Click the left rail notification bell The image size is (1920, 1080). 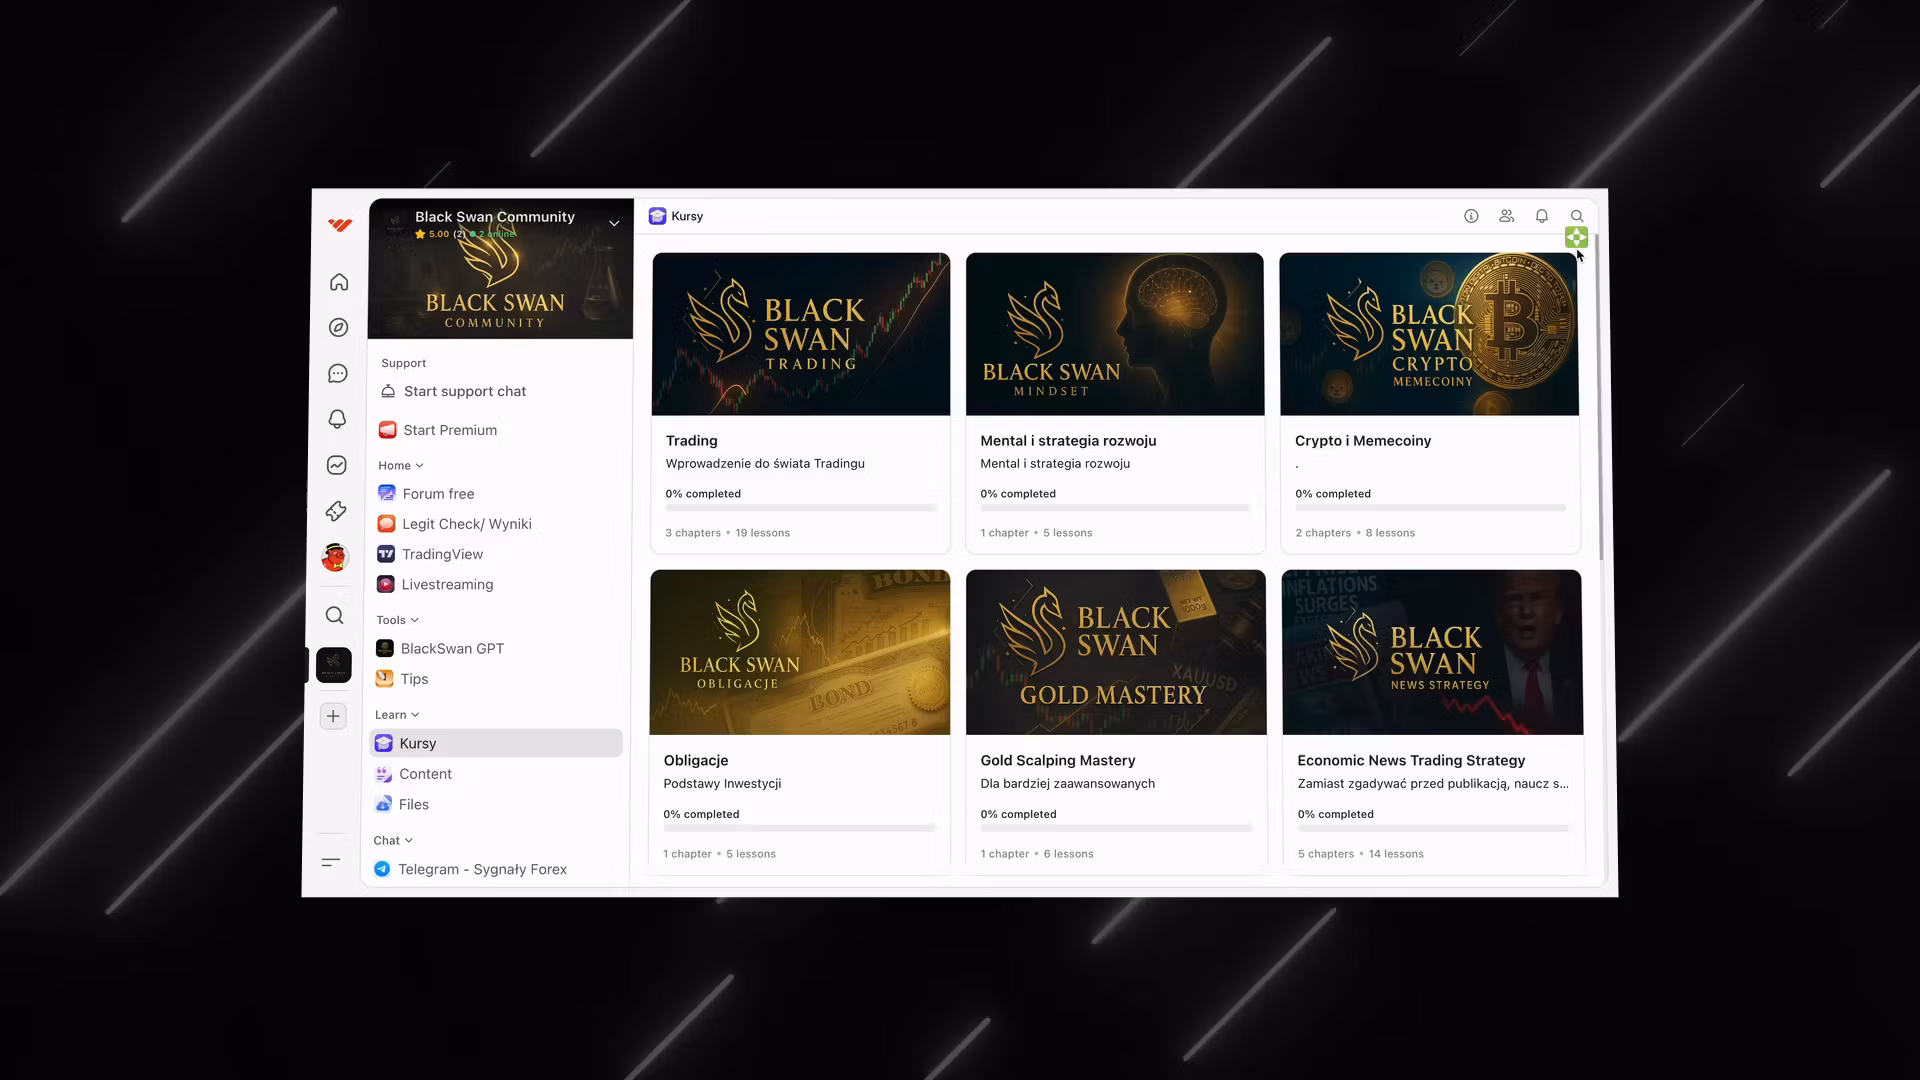(x=338, y=419)
